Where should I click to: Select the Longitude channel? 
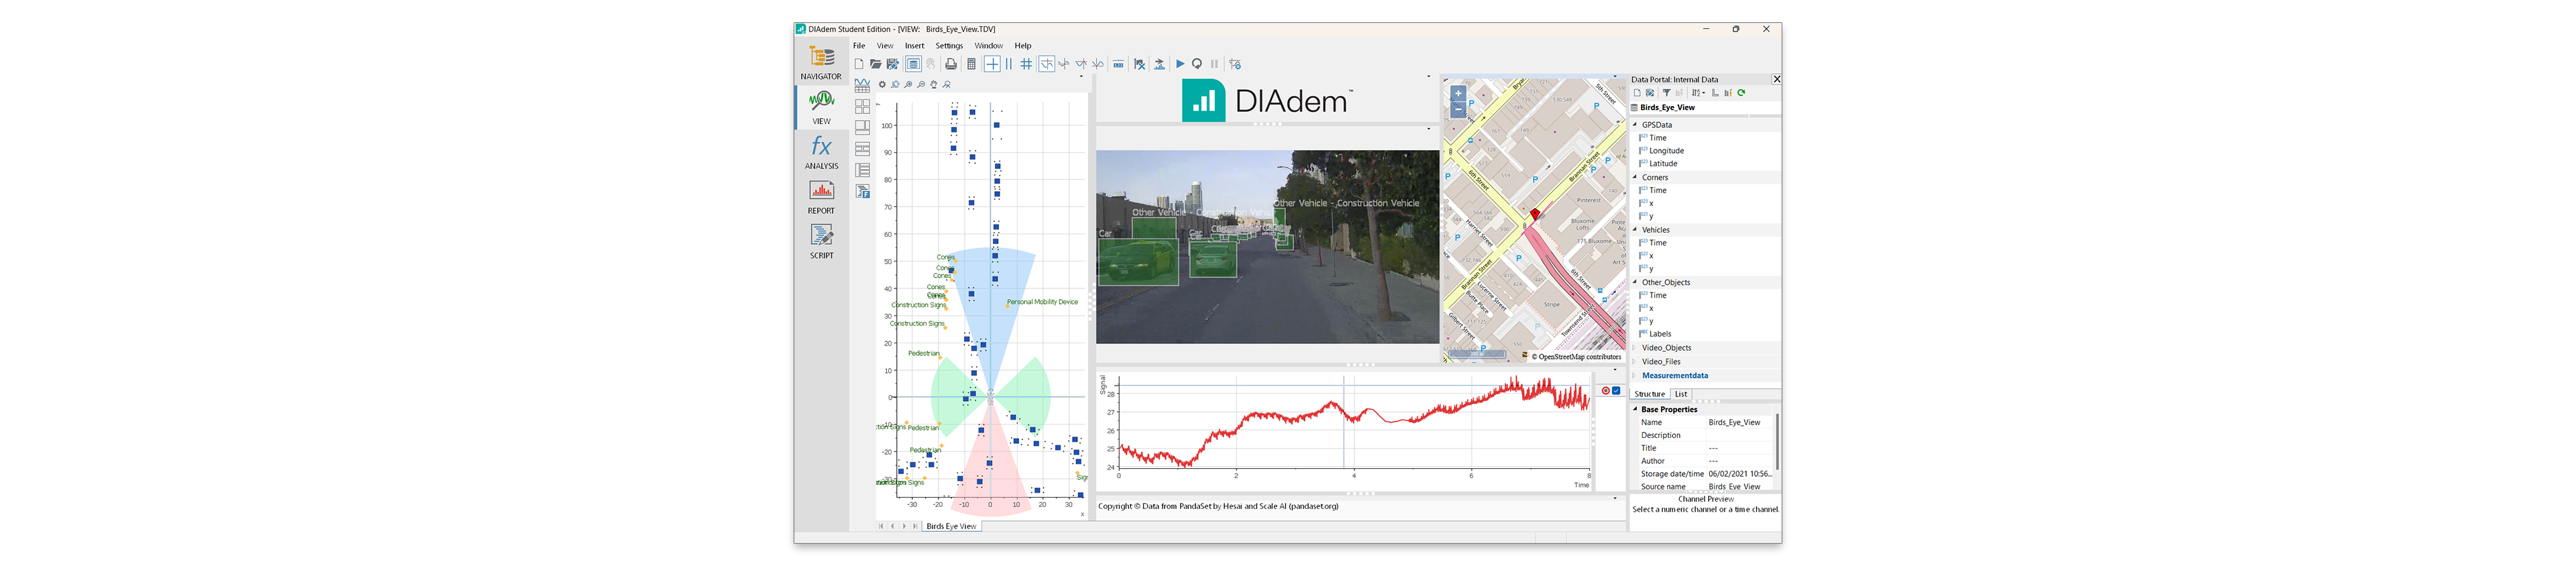pyautogui.click(x=1666, y=151)
